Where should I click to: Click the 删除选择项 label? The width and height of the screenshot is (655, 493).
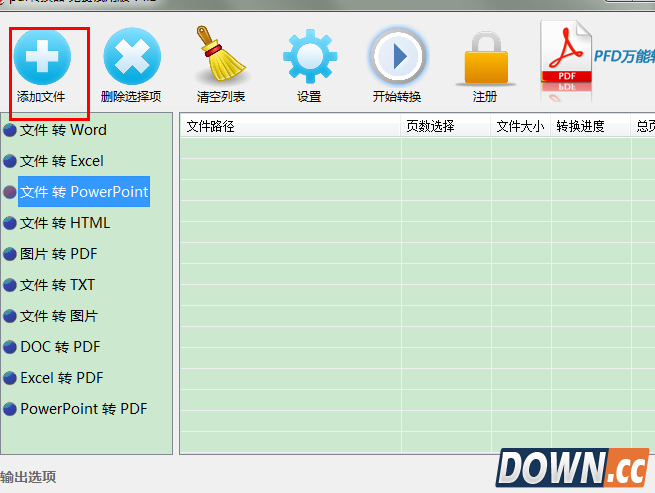(131, 97)
